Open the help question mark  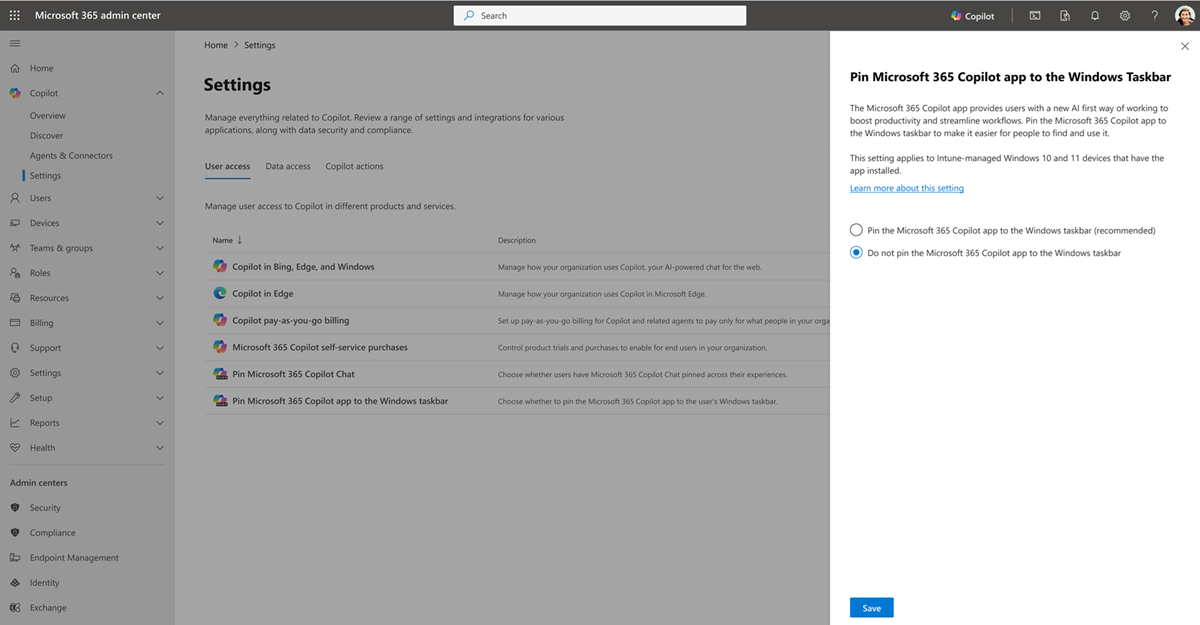point(1155,16)
